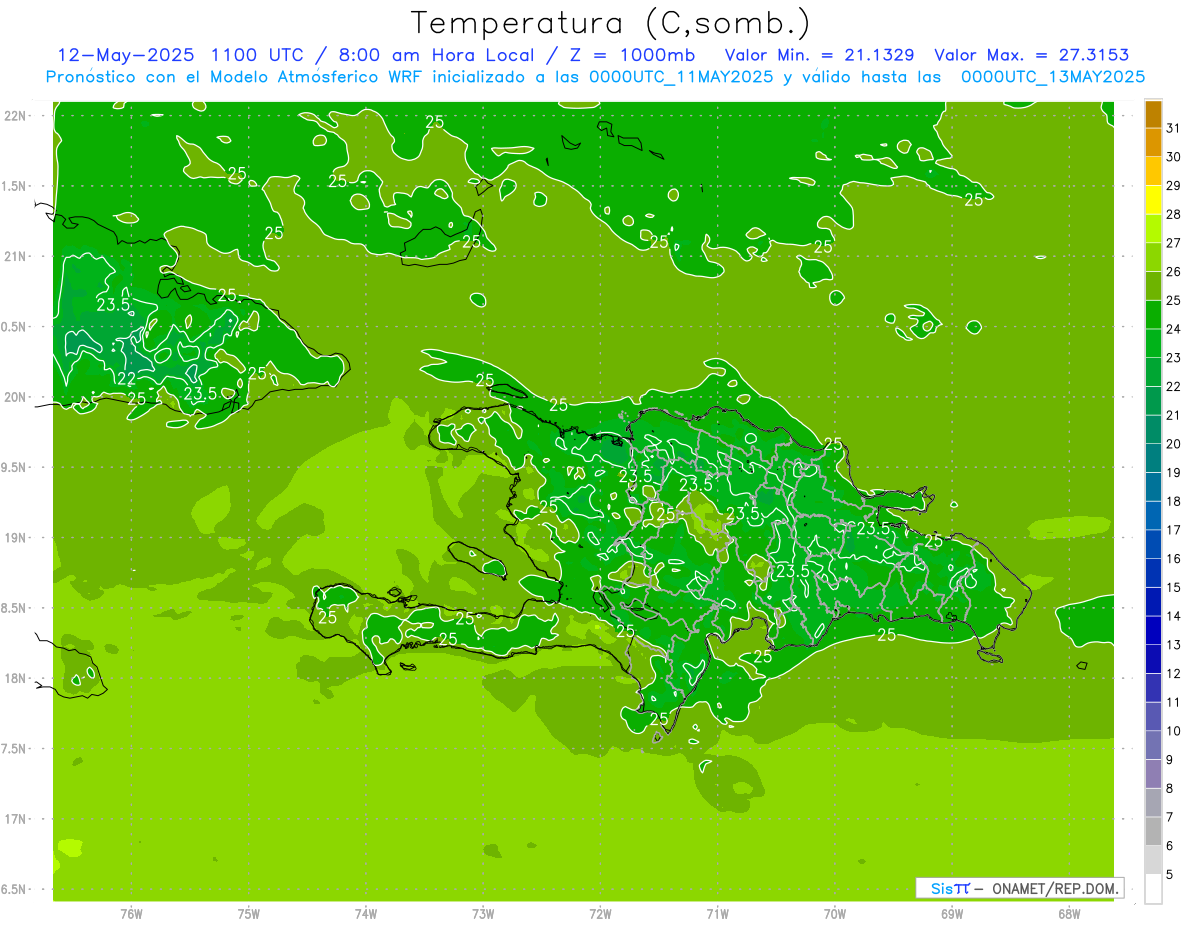Click the "17N" latitude axis label
The image size is (1200, 927).
click(x=16, y=819)
